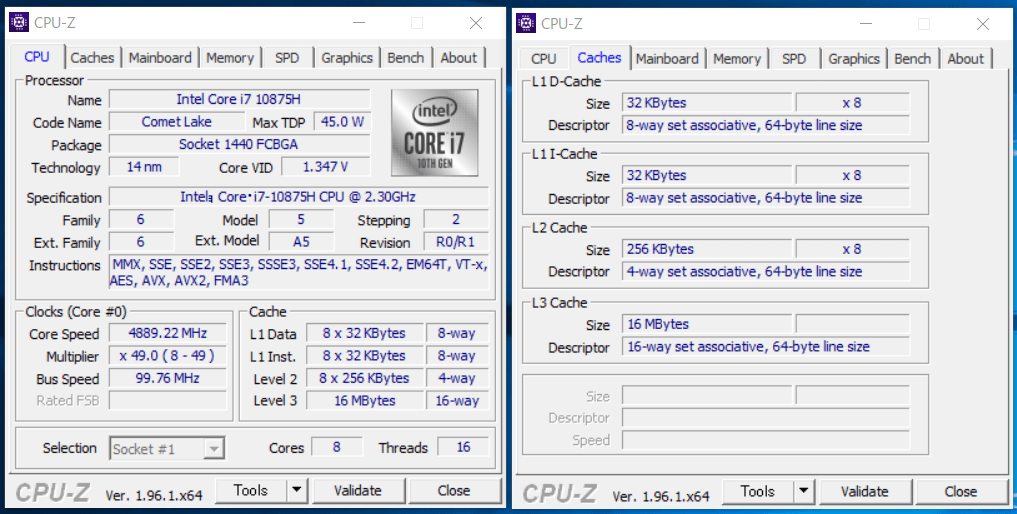Click Validate in the left window
Screen dimensions: 1017x514
(357, 491)
